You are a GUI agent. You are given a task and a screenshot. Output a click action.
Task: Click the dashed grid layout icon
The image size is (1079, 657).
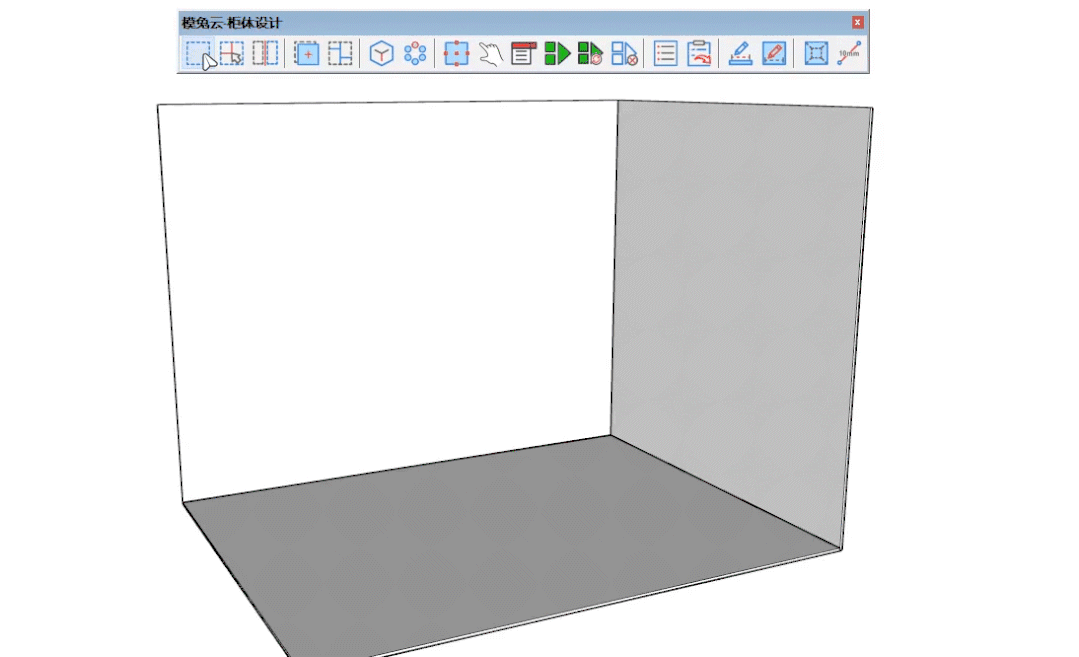[x=340, y=53]
